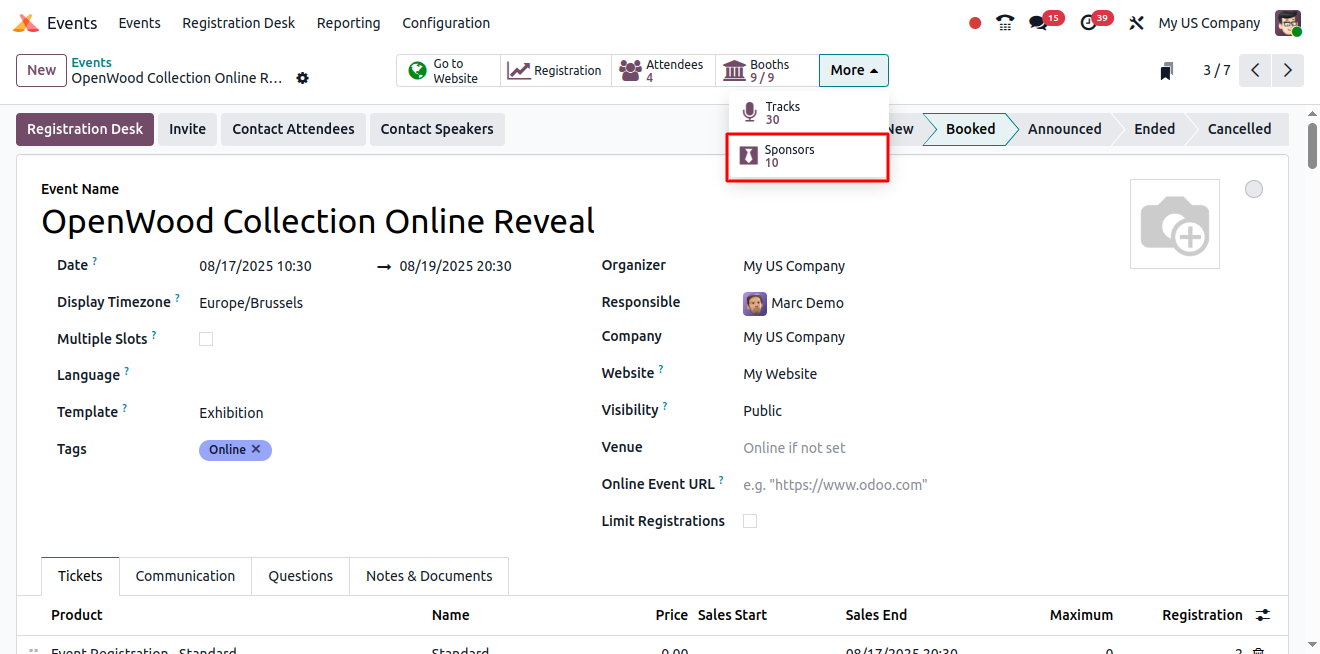Enable the Multiple Slots checkbox
Image resolution: width=1320 pixels, height=654 pixels.
click(206, 339)
